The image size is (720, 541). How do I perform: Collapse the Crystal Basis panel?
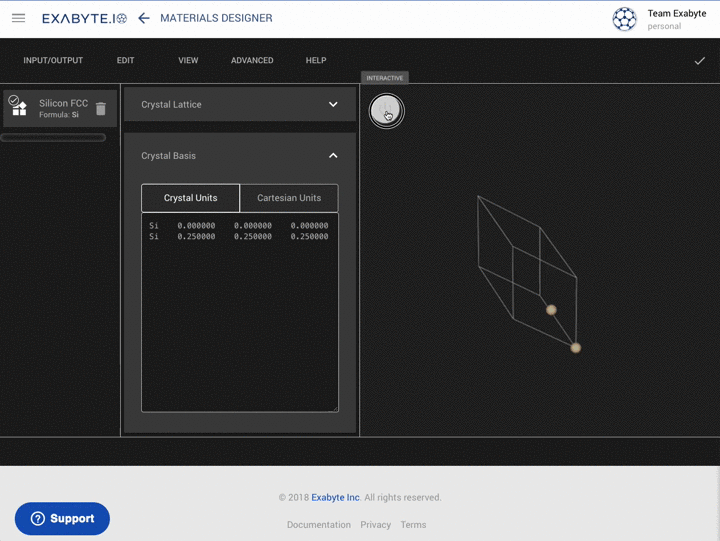pyautogui.click(x=333, y=156)
